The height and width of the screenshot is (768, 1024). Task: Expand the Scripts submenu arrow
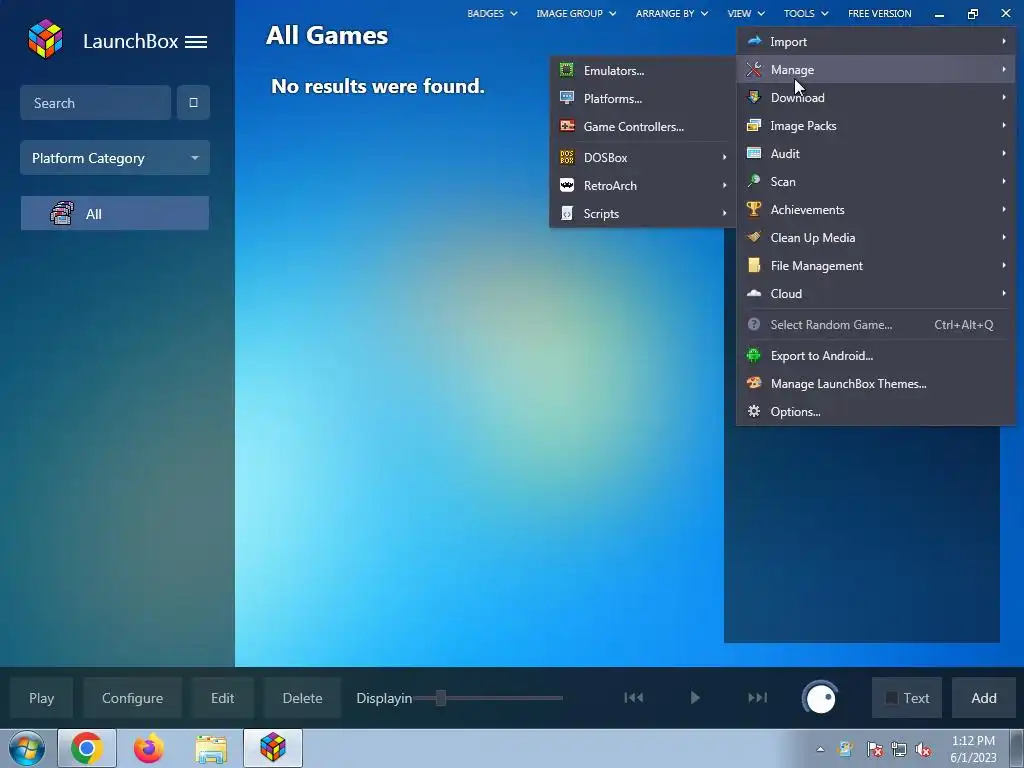(x=724, y=214)
